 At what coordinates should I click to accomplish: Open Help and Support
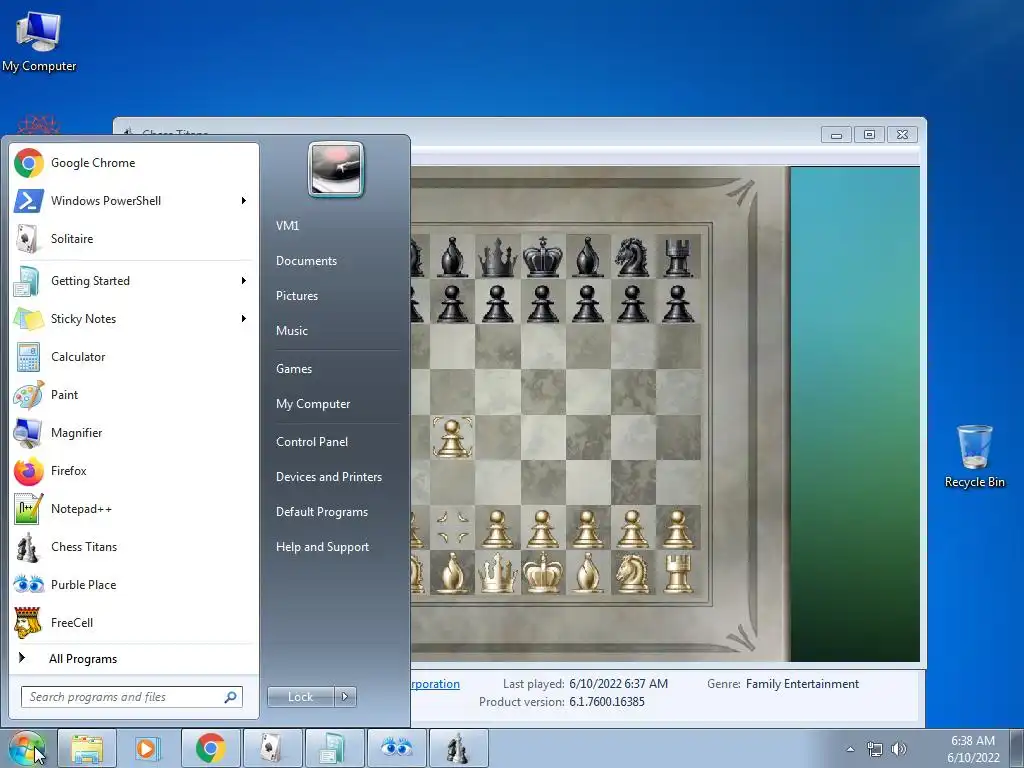[x=322, y=547]
